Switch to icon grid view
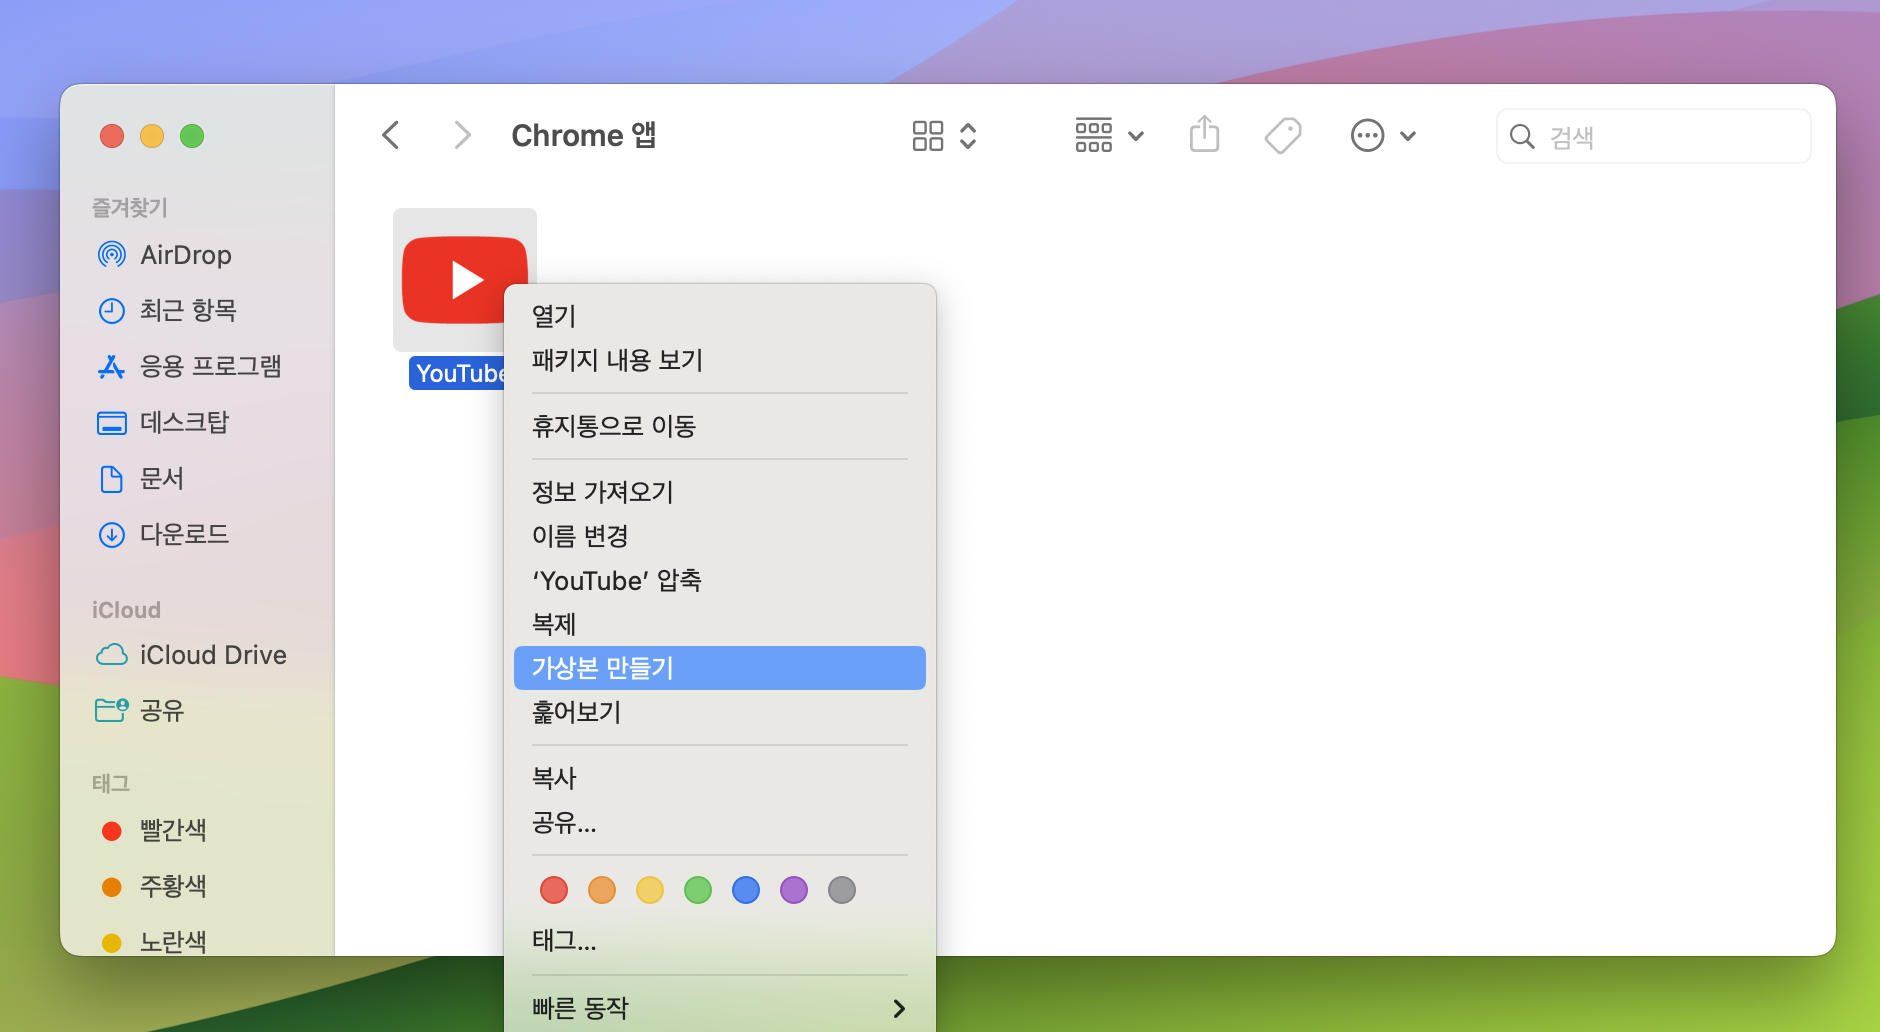 pos(928,136)
